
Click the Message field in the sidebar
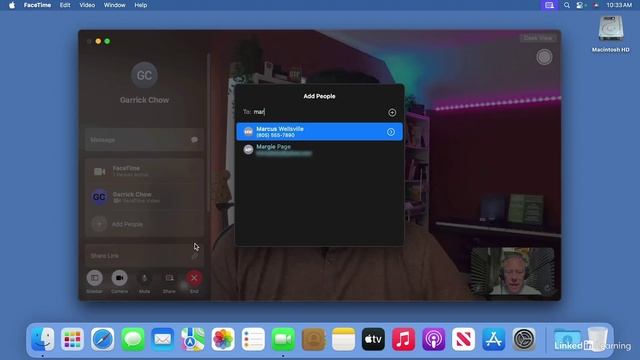point(144,140)
